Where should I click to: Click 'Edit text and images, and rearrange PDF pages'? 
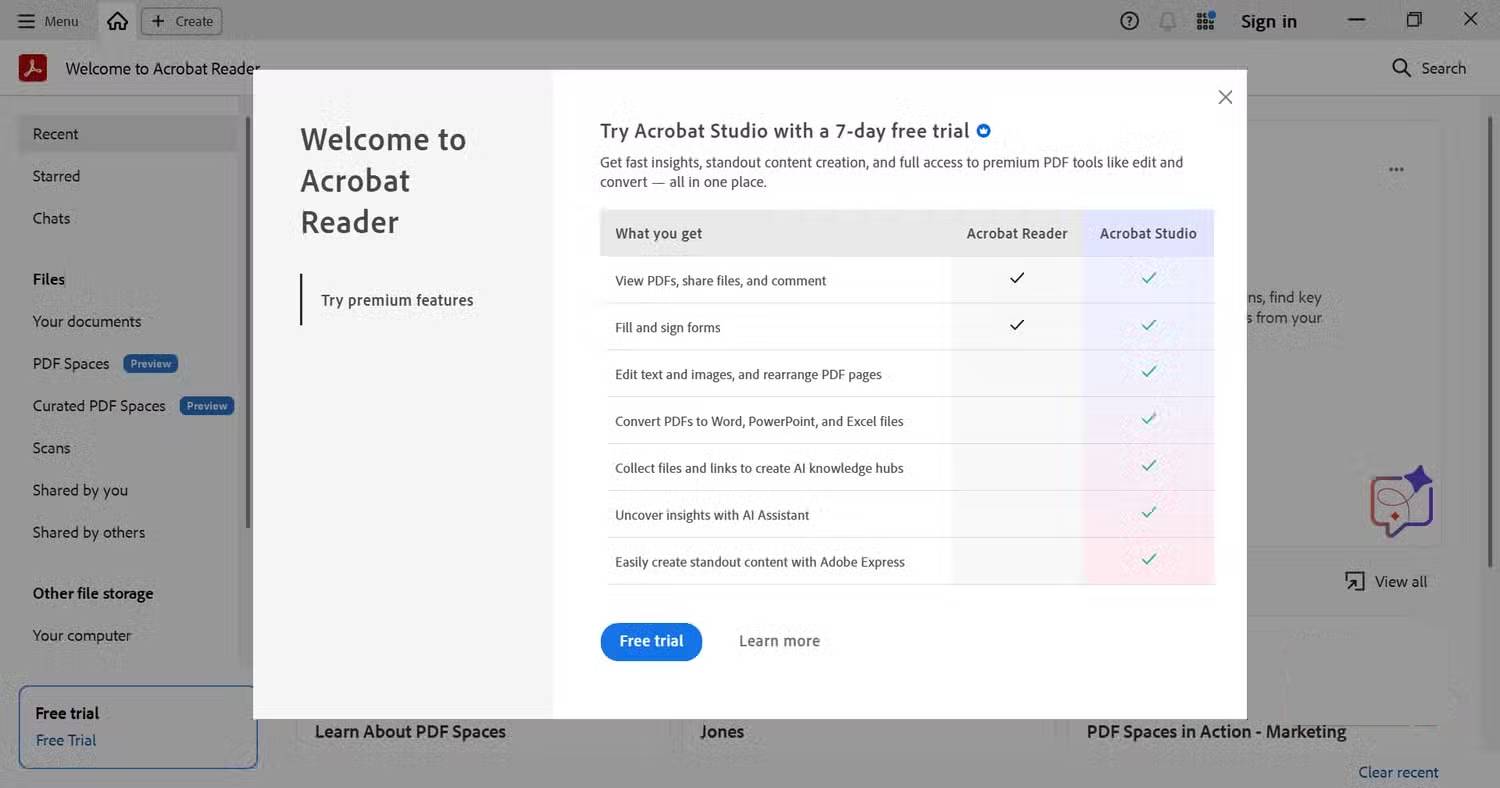pyautogui.click(x=748, y=374)
